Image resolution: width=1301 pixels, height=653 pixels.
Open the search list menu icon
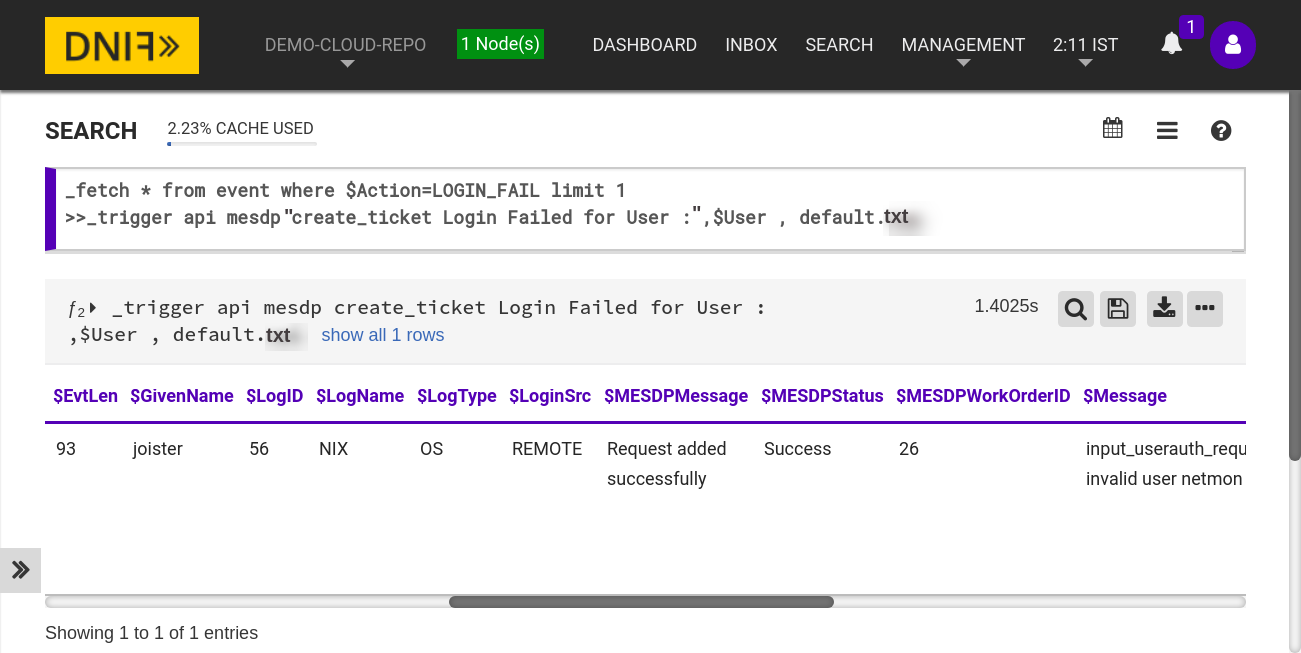[1167, 131]
